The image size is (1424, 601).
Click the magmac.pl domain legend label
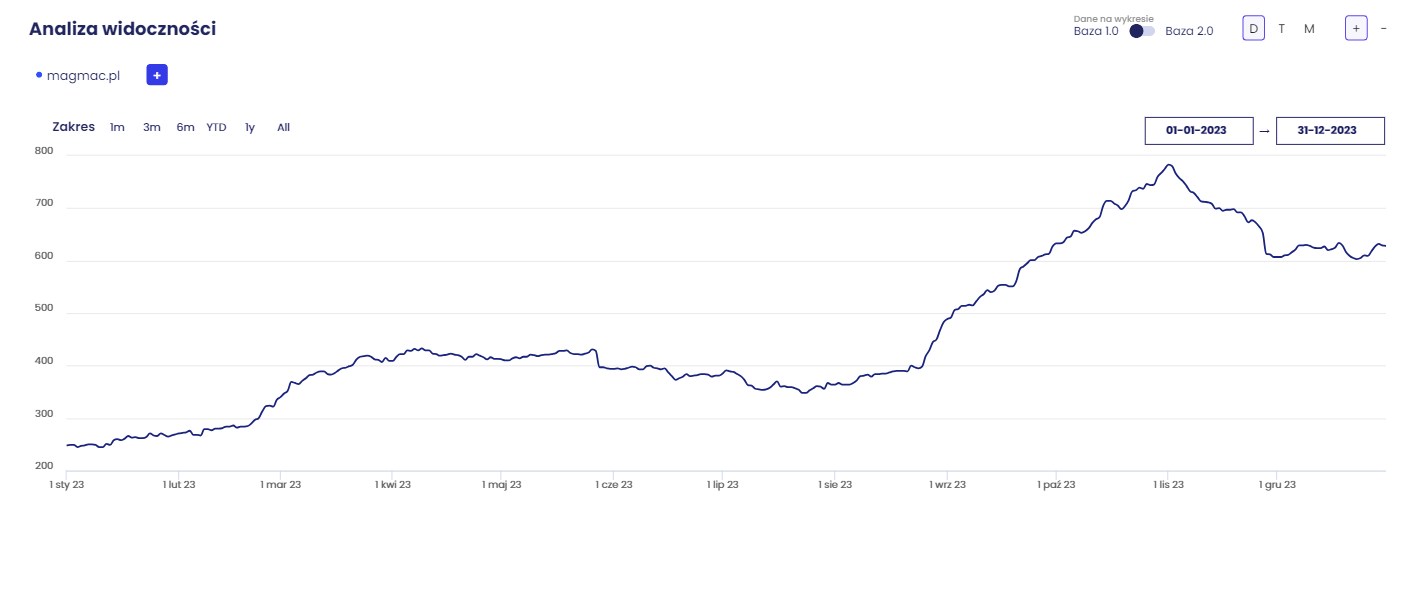point(83,75)
